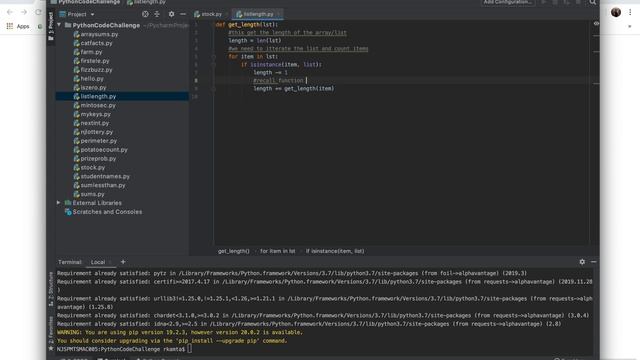Image resolution: width=640 pixels, height=360 pixels.
Task: Click the collapse all icon in Project panel
Action: click(157, 14)
